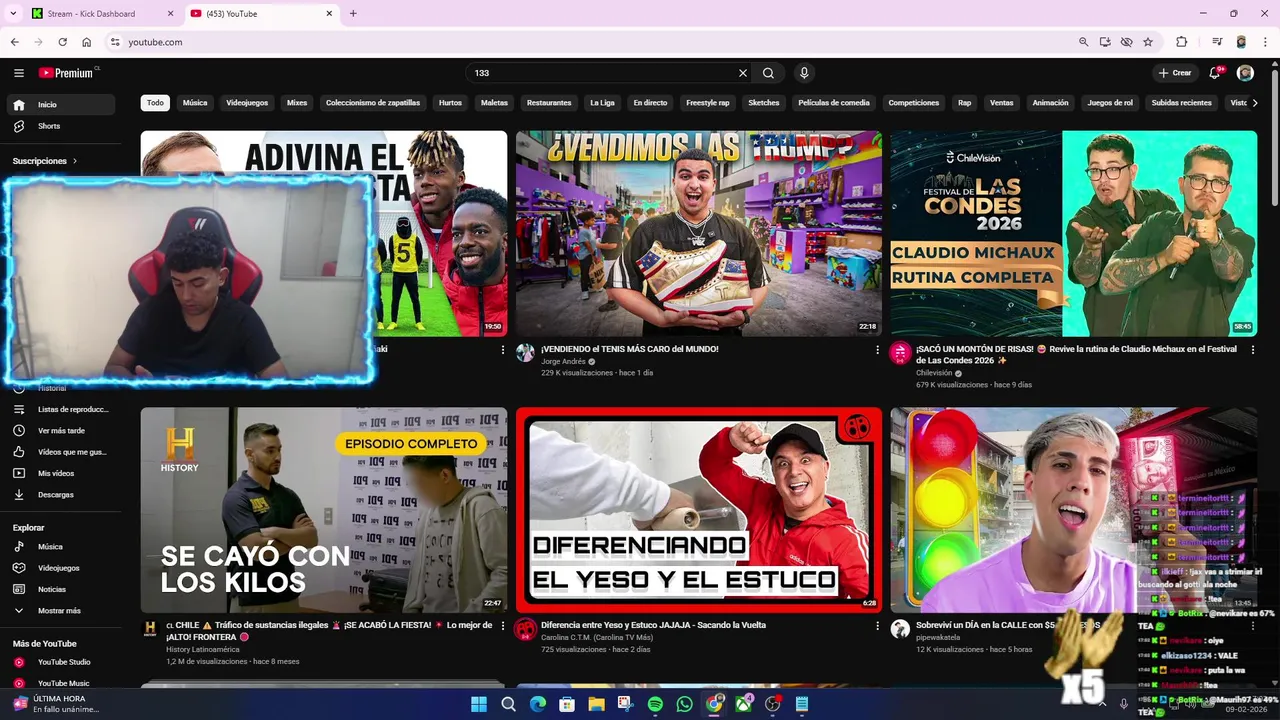This screenshot has width=1280, height=720.
Task: Click the Chrome address bar youtube.com
Action: 155,42
